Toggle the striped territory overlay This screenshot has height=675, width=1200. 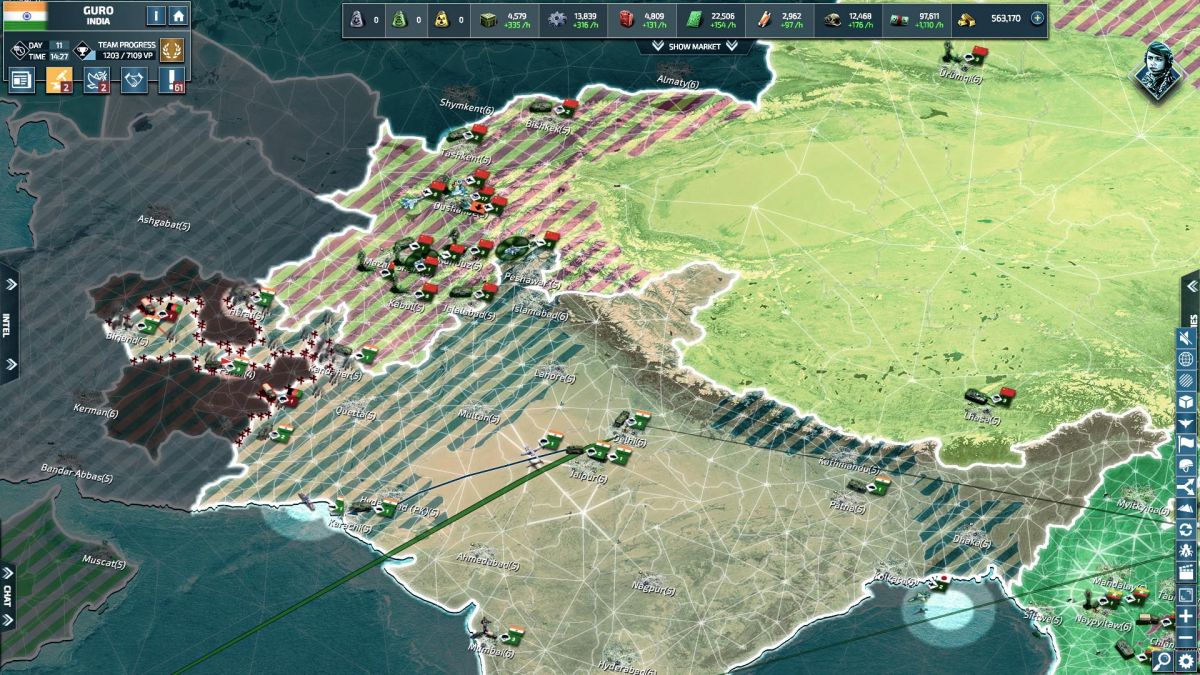[x=1186, y=381]
